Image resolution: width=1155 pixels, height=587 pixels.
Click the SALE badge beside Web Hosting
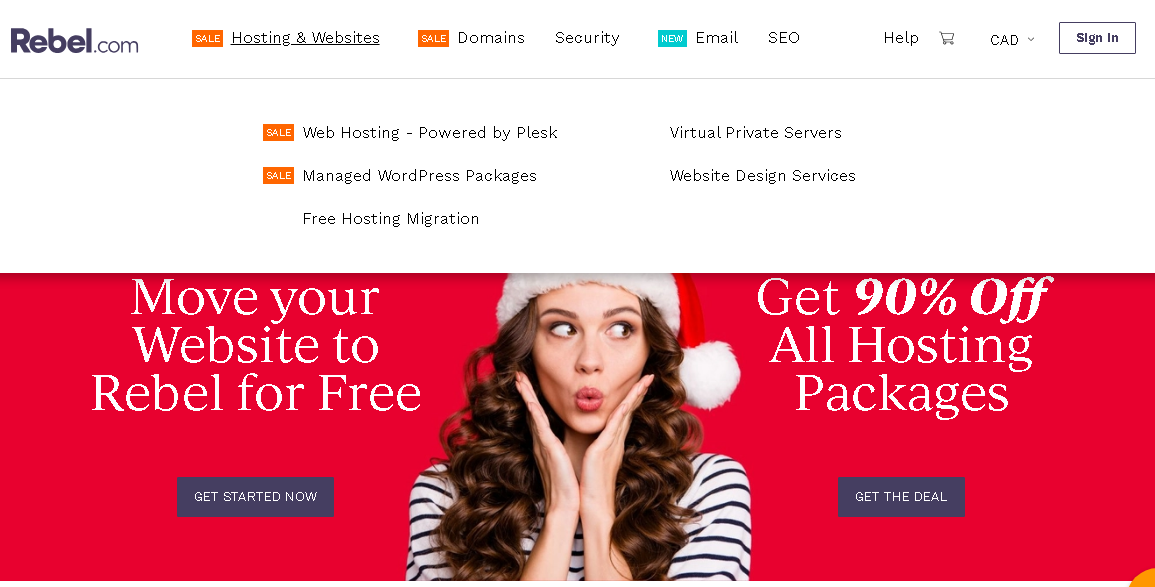(x=278, y=133)
